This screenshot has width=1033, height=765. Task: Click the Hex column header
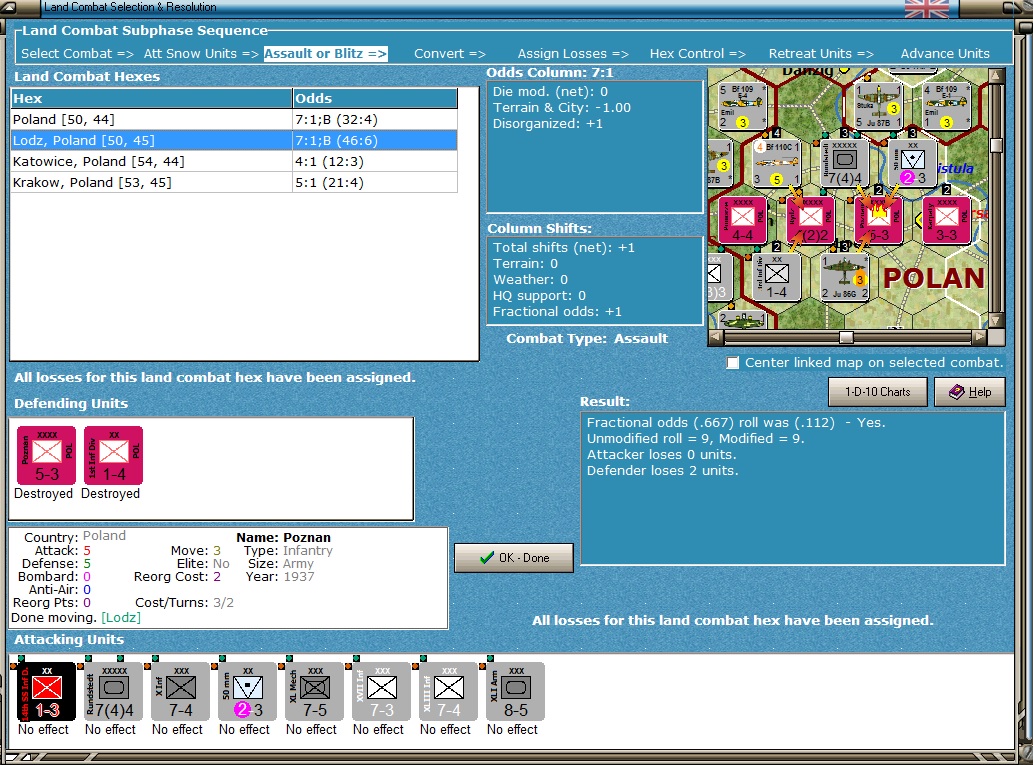click(x=152, y=99)
